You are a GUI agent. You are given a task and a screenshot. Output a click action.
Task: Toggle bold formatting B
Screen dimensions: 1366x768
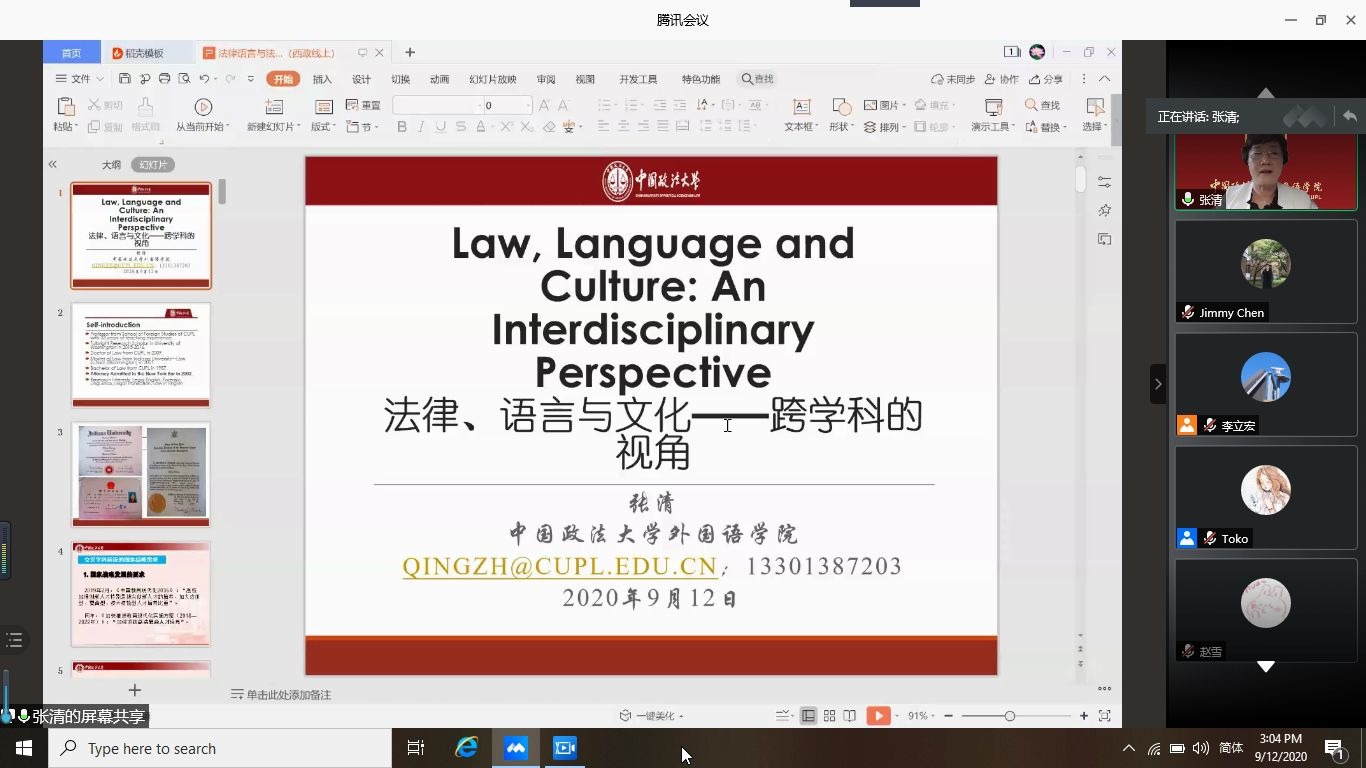point(402,127)
